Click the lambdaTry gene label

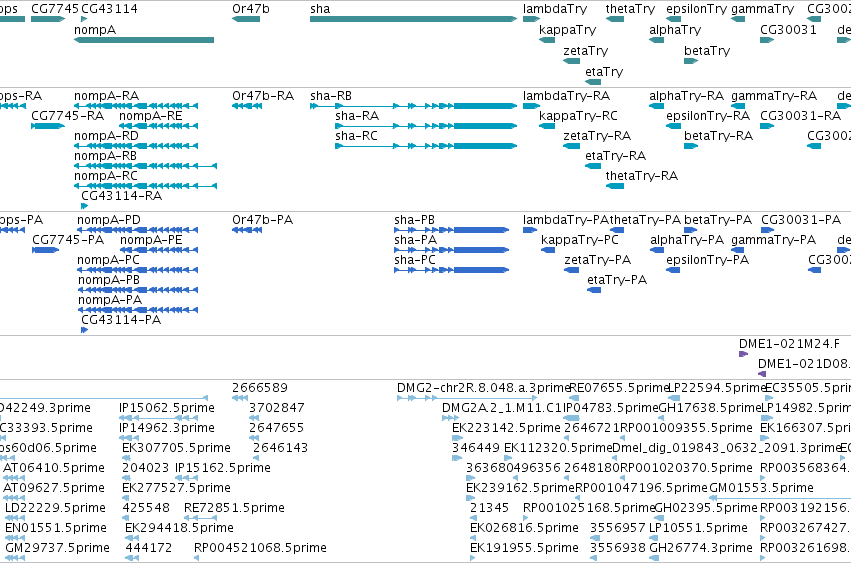(x=555, y=9)
